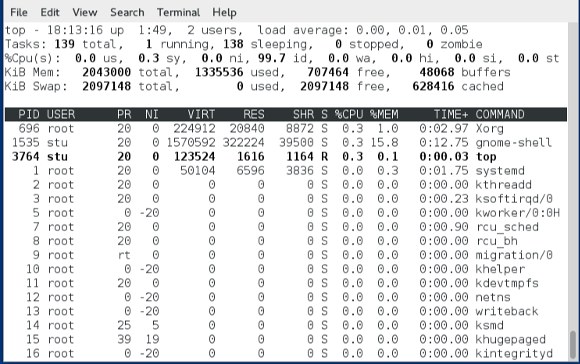The height and width of the screenshot is (364, 580).
Task: Click the KiB Mem total value
Action: [x=107, y=72]
